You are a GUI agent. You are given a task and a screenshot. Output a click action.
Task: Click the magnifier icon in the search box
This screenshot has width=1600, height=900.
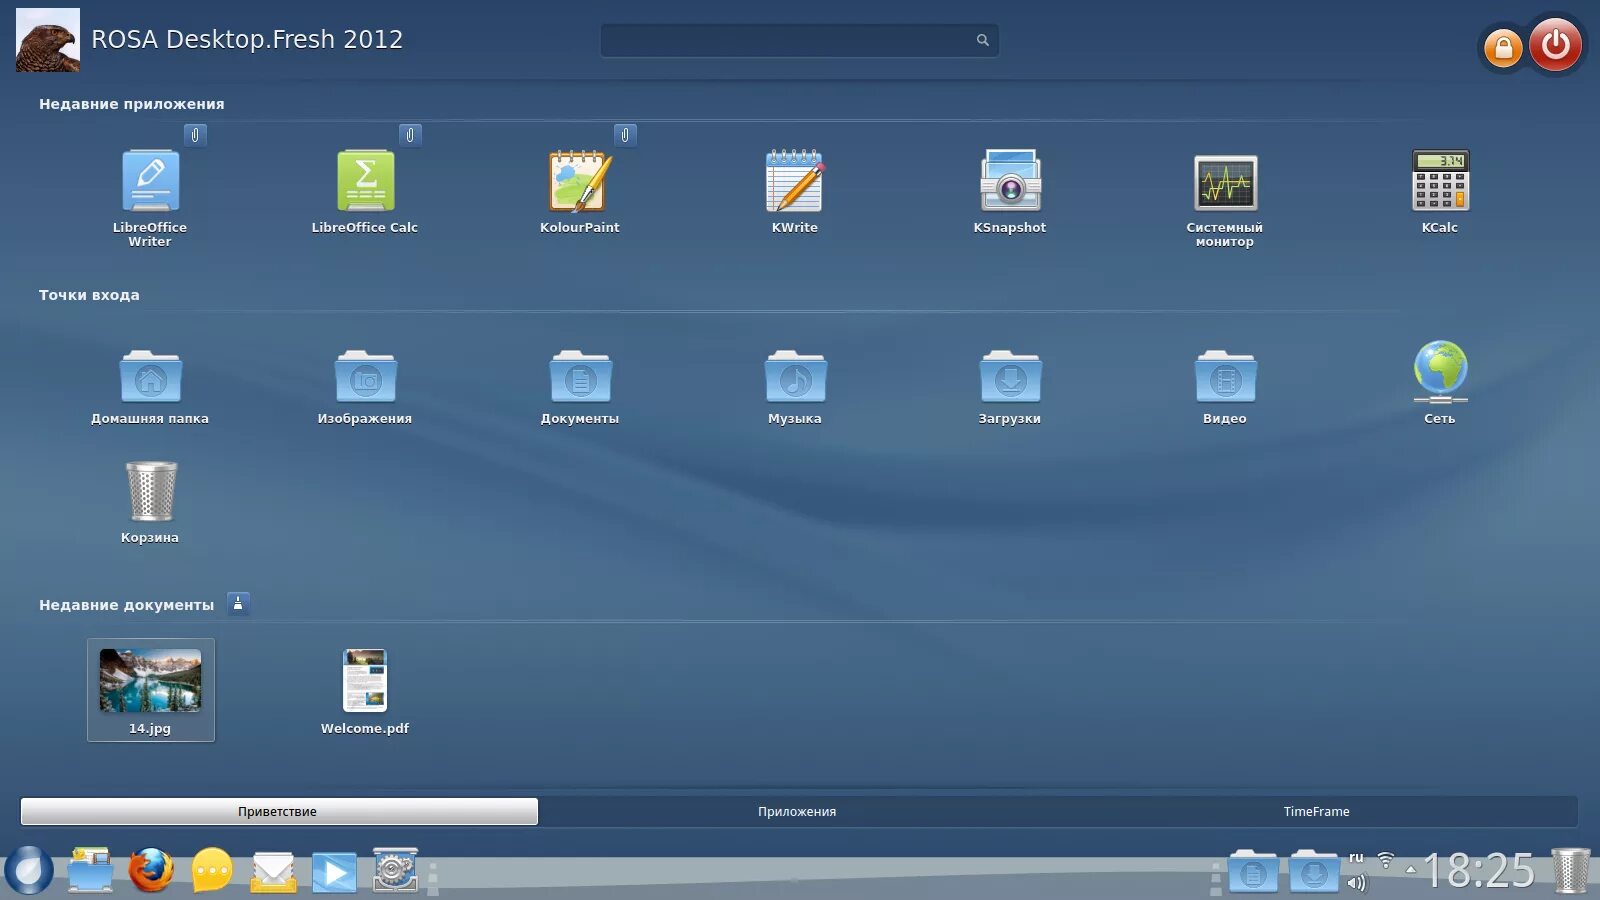coord(983,40)
